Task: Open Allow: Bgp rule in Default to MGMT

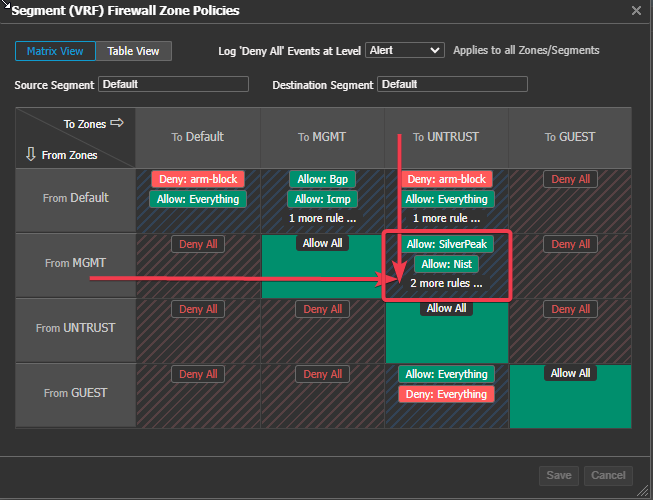Action: [322, 179]
